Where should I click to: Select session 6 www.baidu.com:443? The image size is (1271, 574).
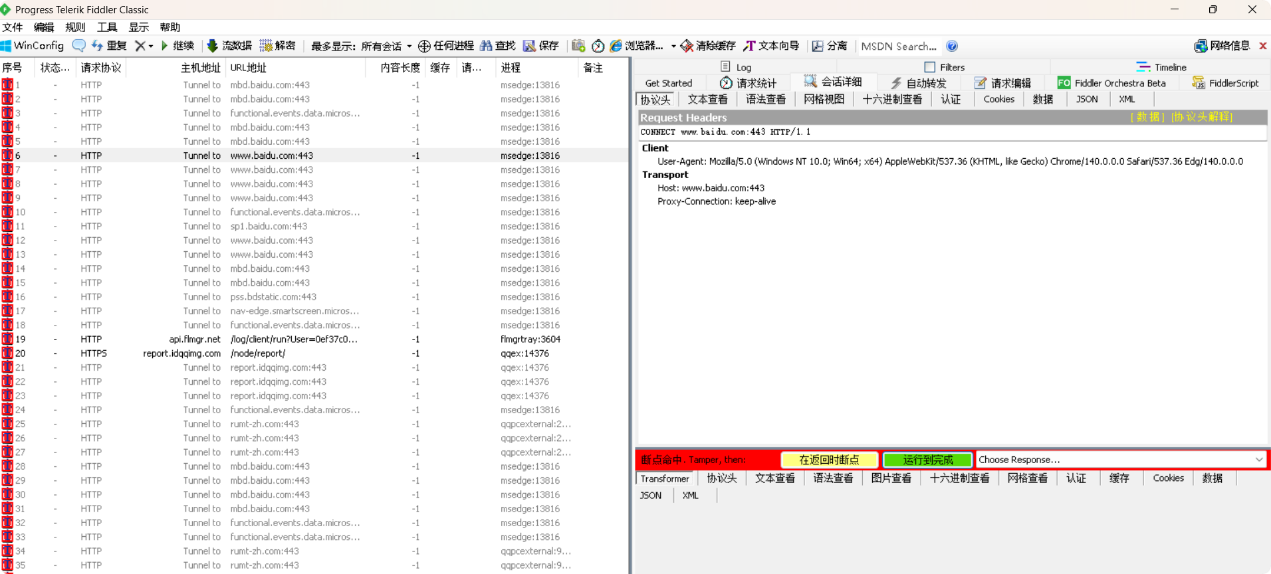tap(314, 156)
